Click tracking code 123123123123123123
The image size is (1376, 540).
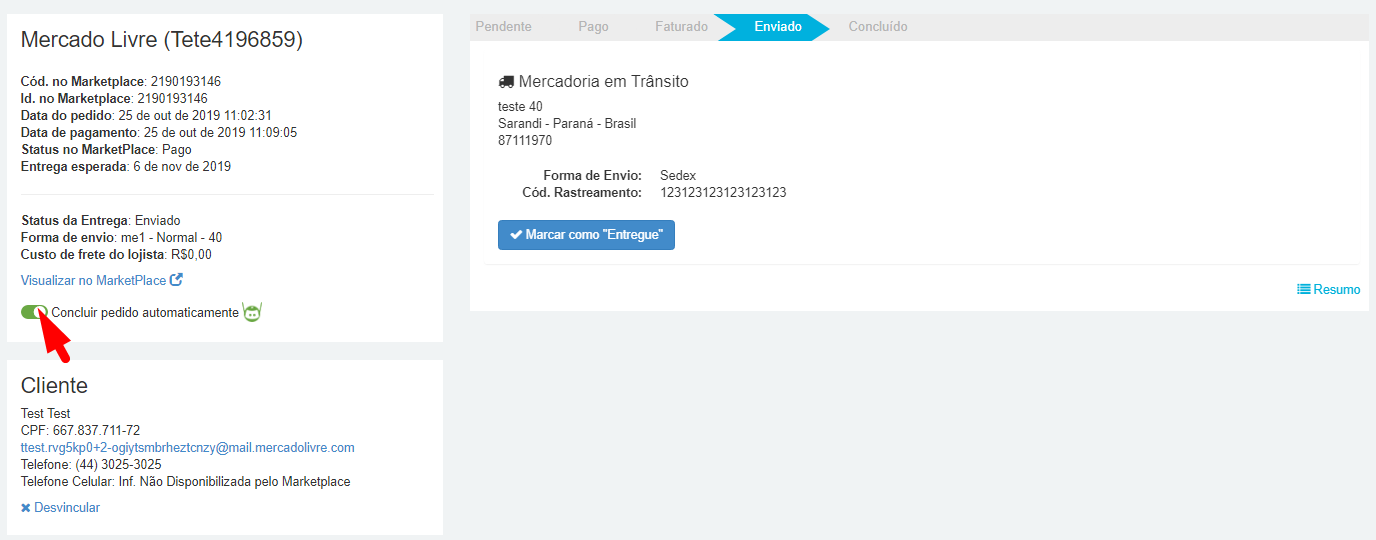pos(723,192)
